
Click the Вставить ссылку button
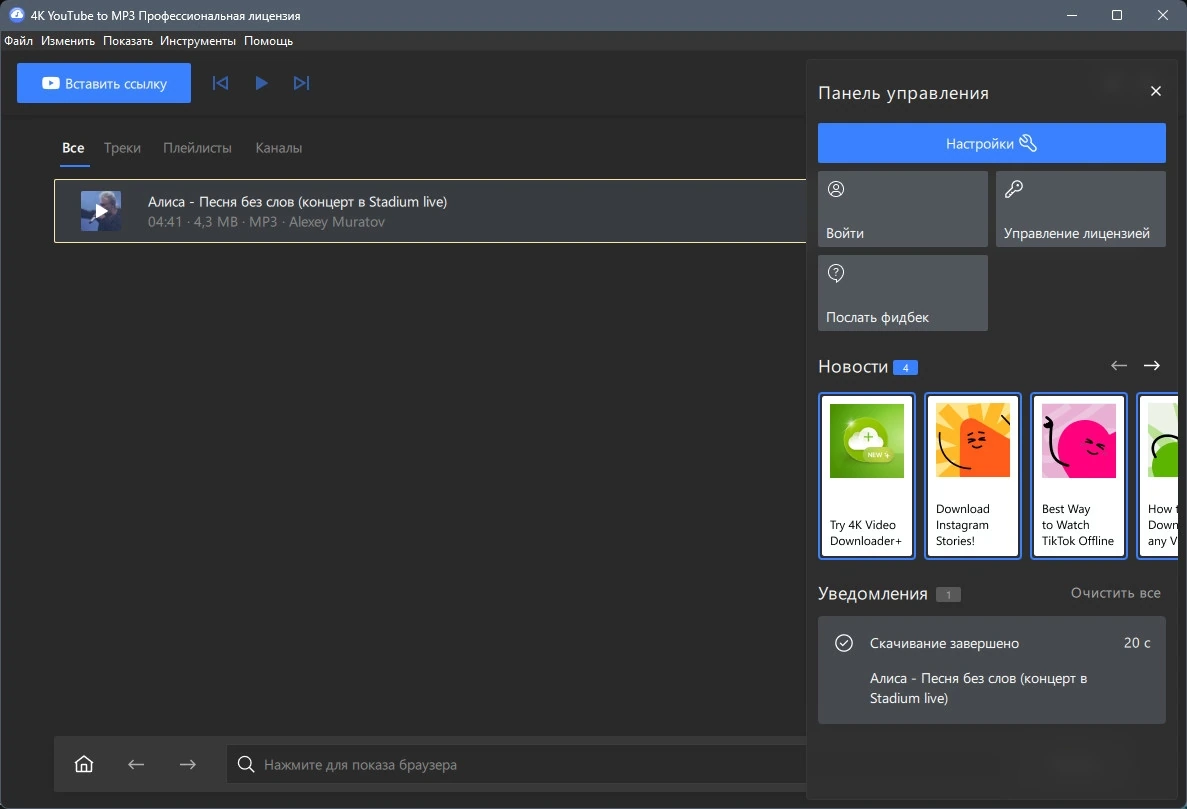click(x=104, y=83)
